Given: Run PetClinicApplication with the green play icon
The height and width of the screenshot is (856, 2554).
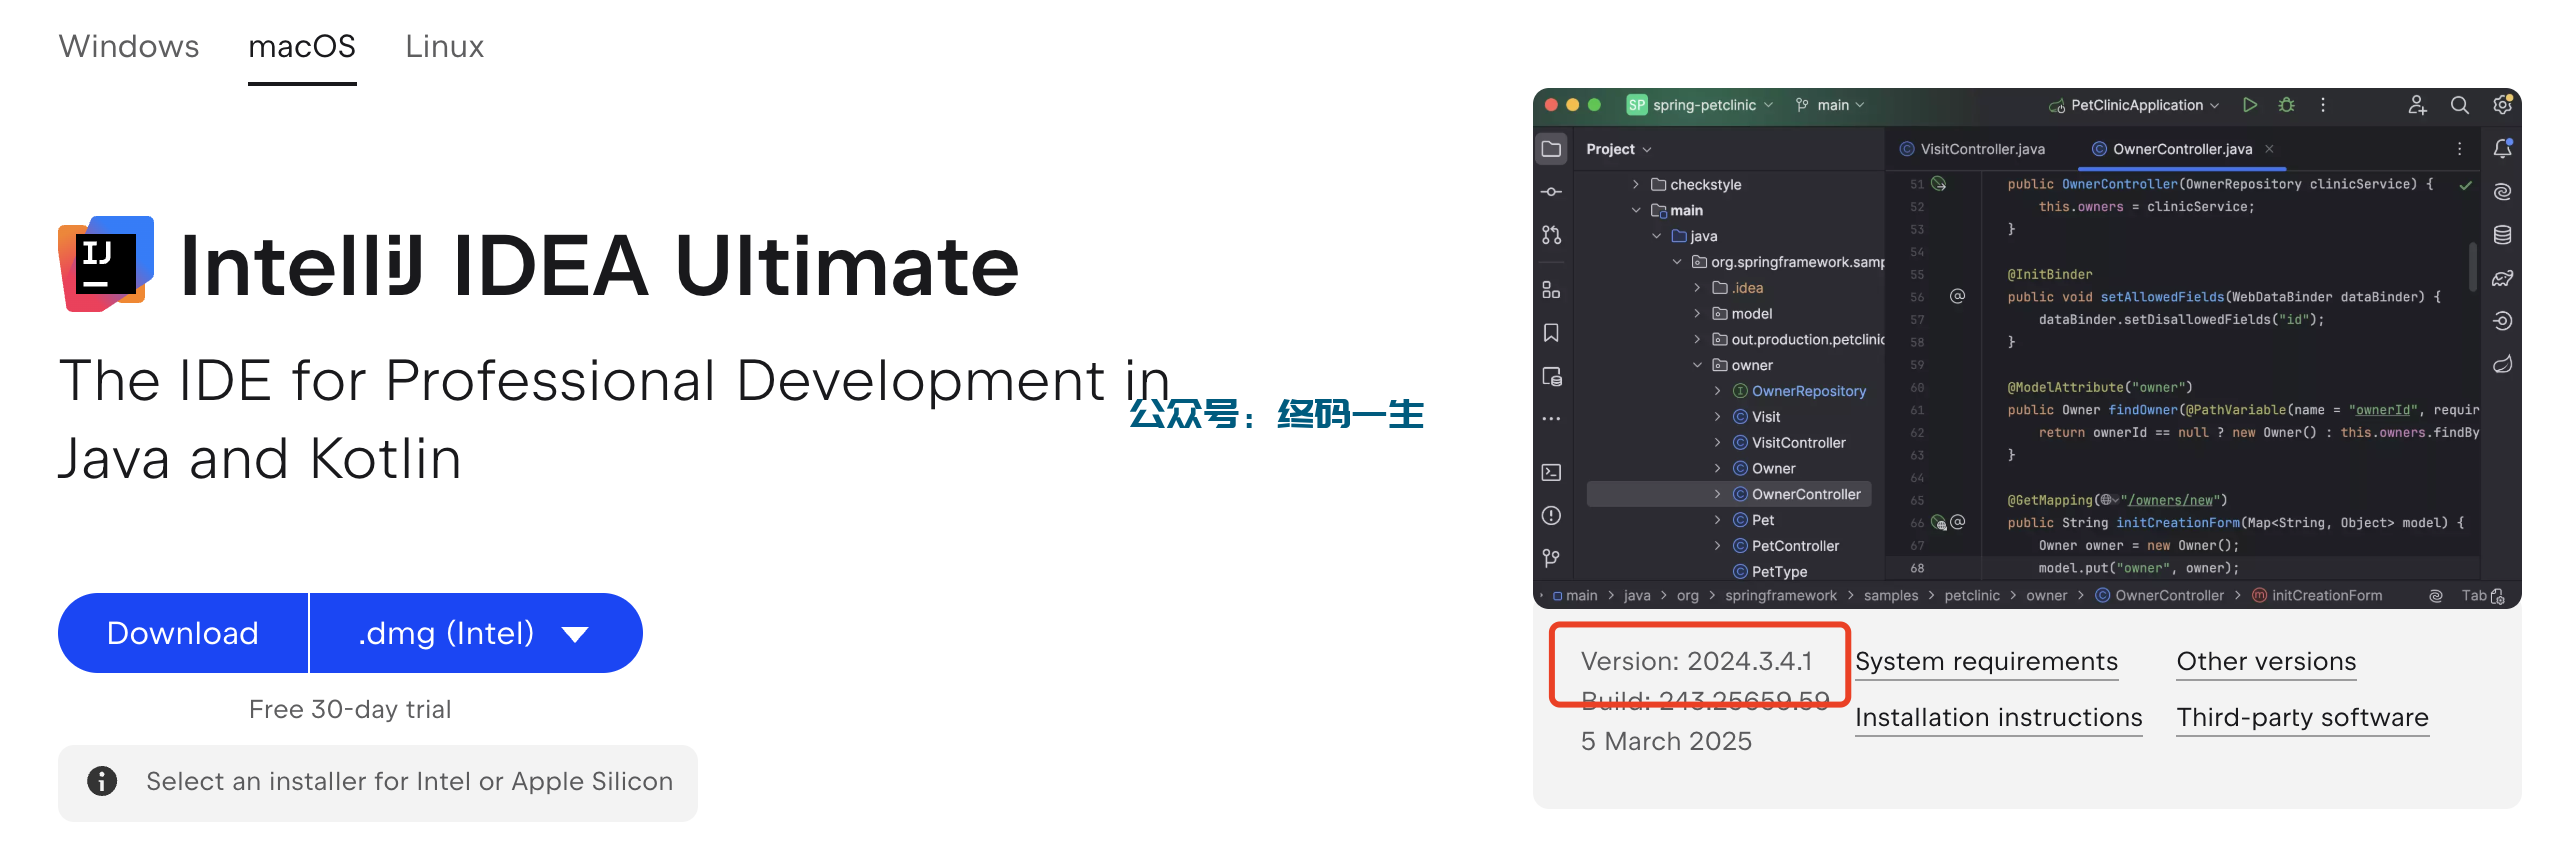Looking at the screenshot, I should 2250,105.
